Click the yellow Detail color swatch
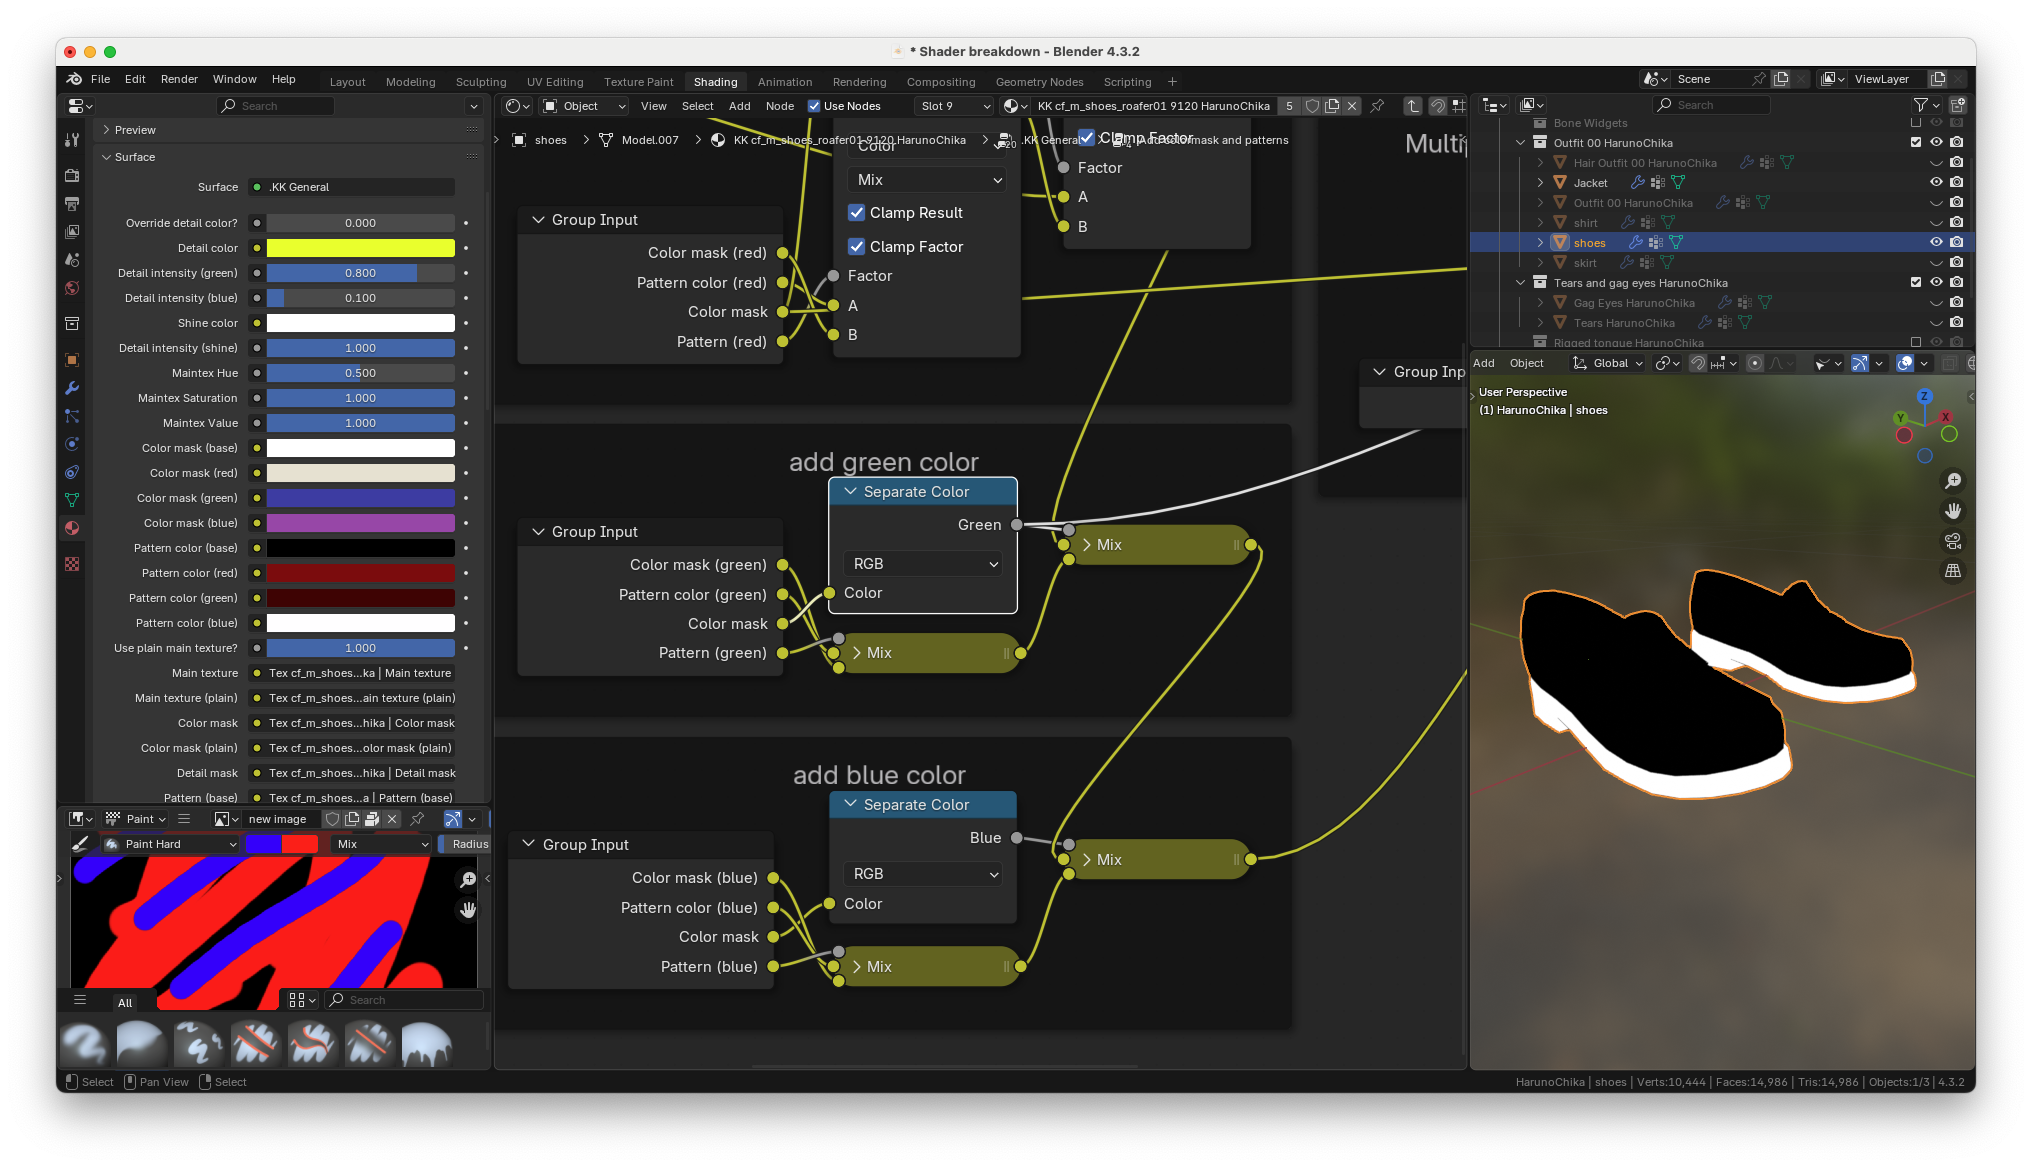The height and width of the screenshot is (1167, 2032). [x=360, y=248]
